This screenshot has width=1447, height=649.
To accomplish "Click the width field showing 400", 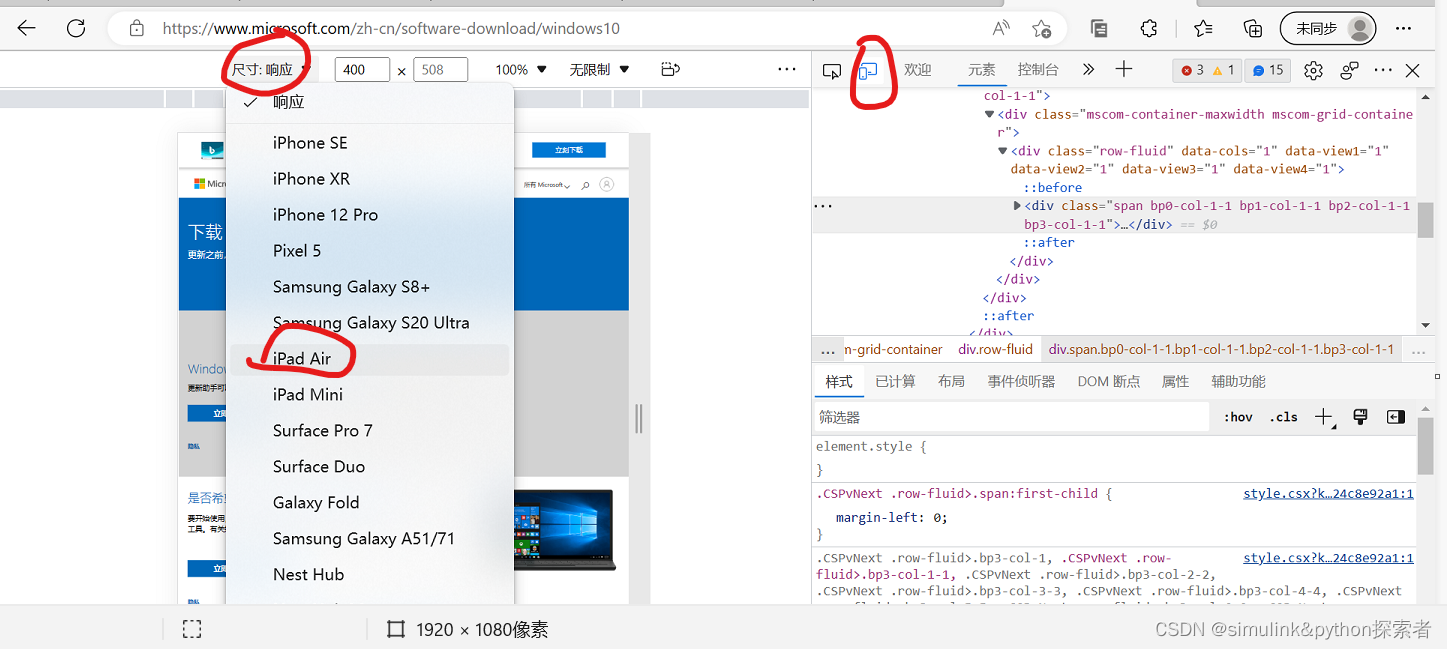I will (x=364, y=70).
